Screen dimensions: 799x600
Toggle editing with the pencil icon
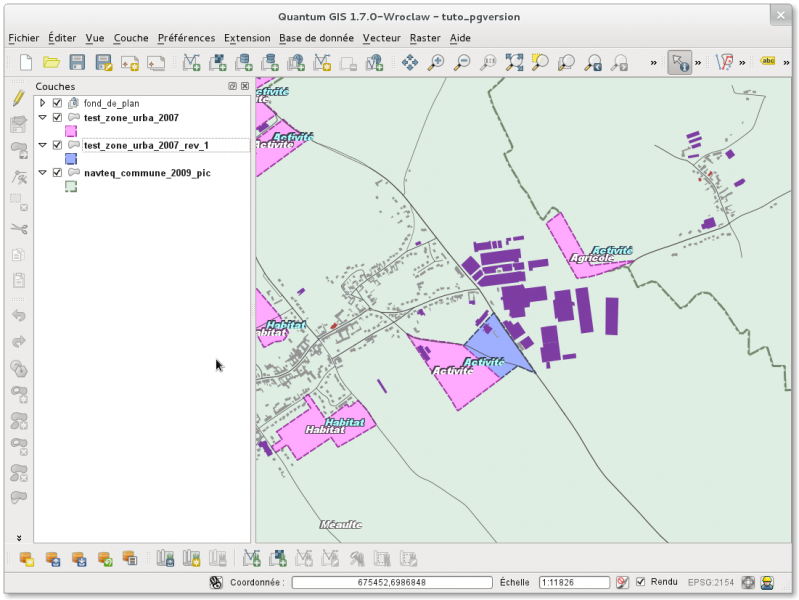coord(18,99)
